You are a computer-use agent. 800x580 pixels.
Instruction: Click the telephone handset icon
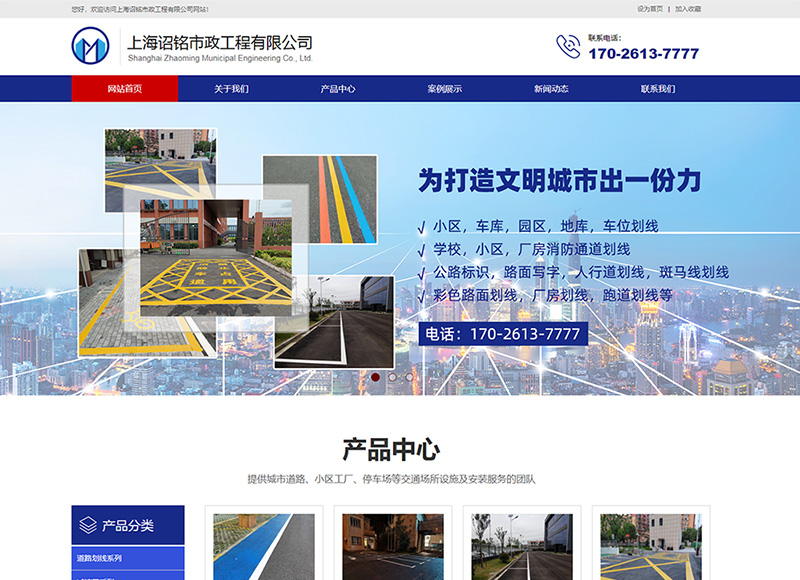tap(568, 46)
